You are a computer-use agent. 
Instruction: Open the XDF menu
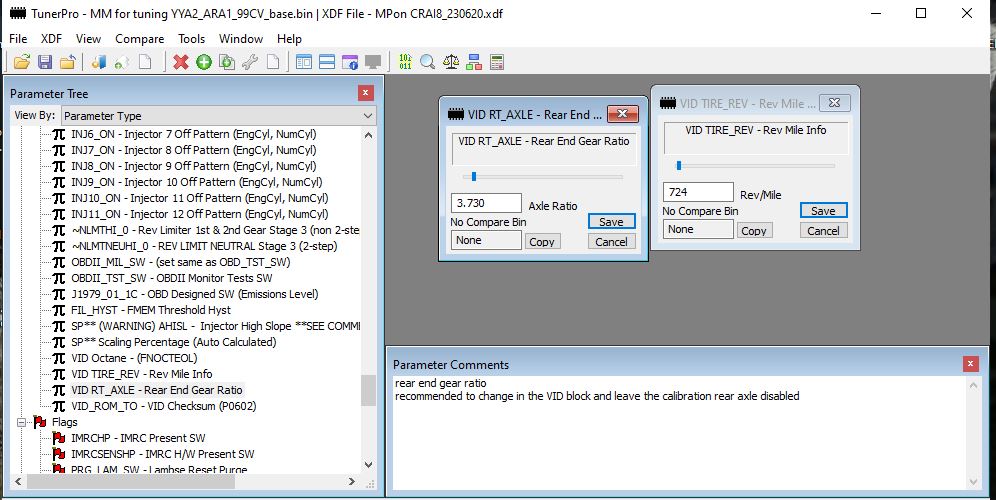tap(52, 38)
